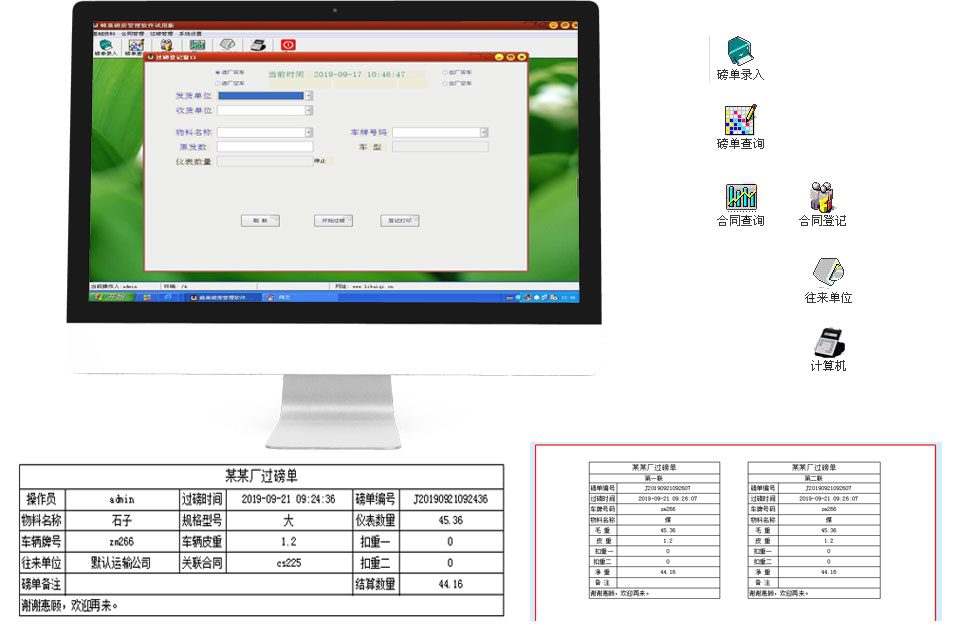Click the red power exit toolbar icon

(x=288, y=45)
